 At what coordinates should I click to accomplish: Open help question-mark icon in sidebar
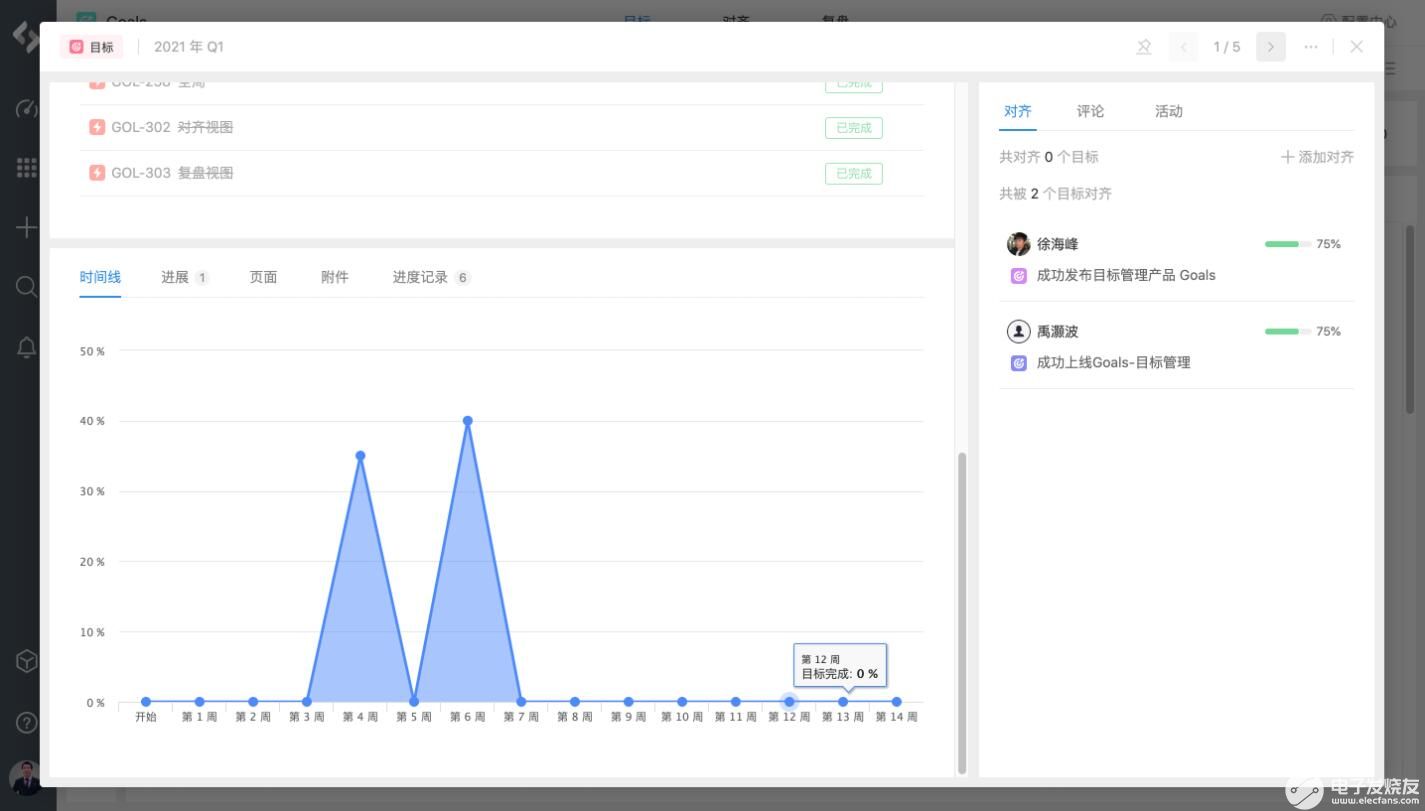point(27,722)
